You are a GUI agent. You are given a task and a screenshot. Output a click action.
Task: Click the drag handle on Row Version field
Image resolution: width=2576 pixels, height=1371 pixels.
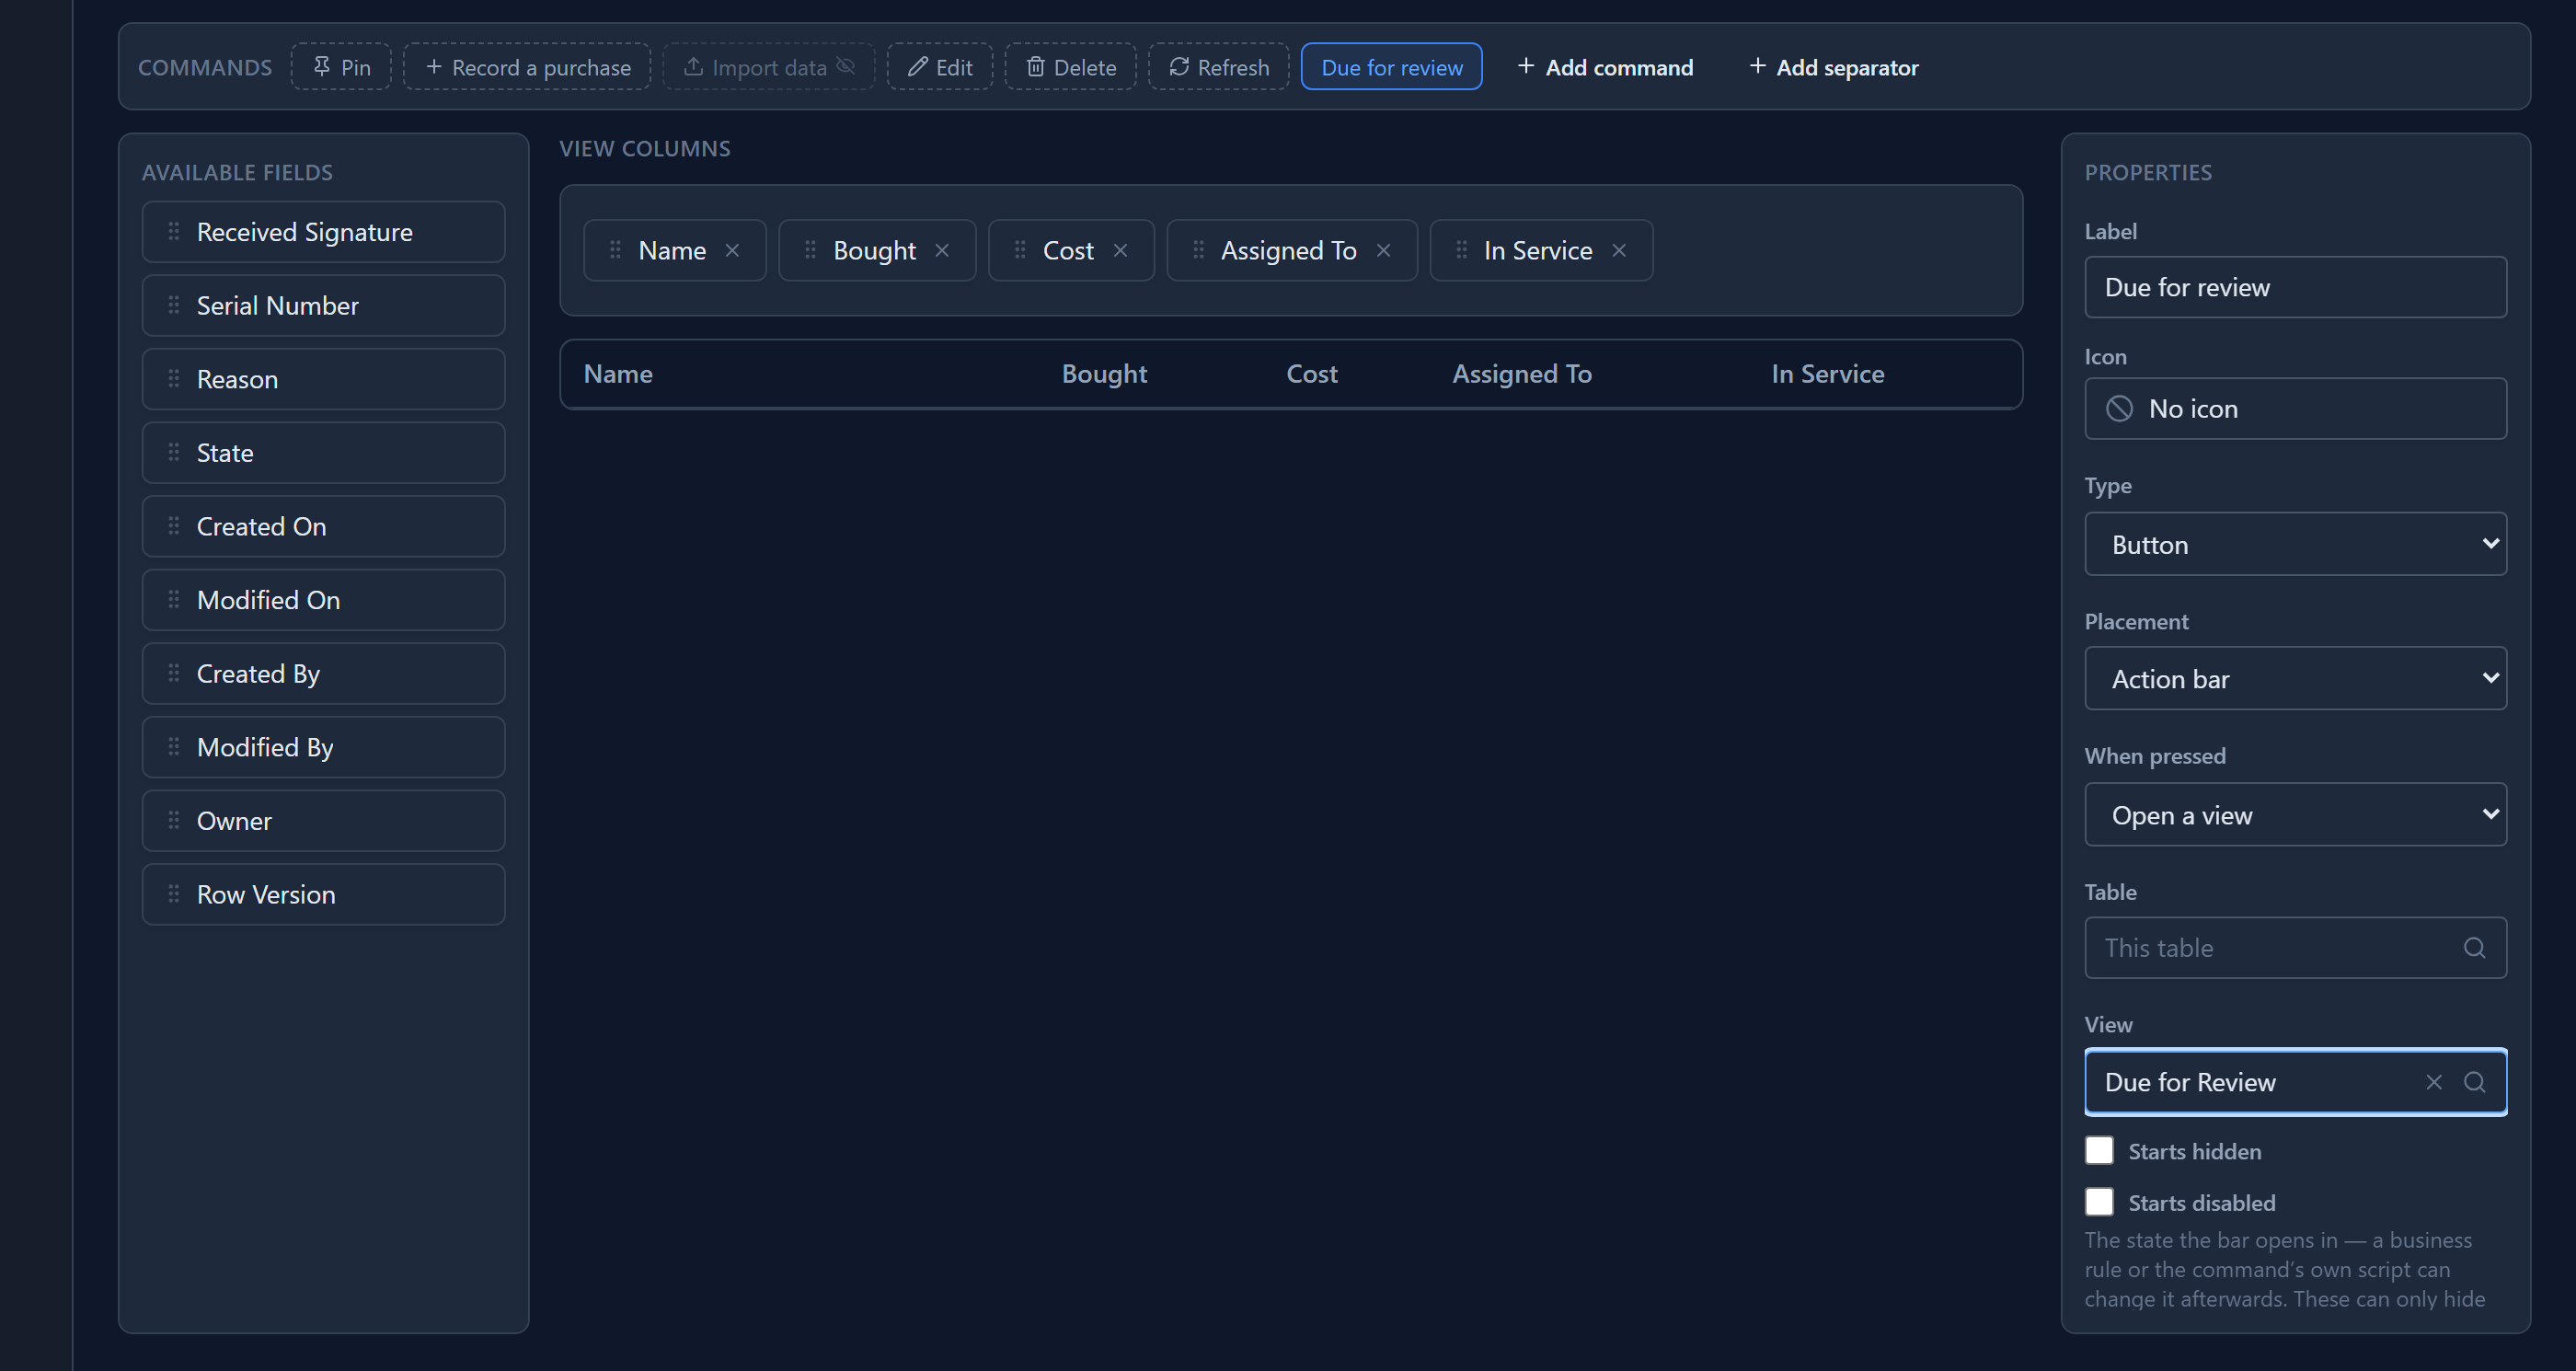click(174, 894)
